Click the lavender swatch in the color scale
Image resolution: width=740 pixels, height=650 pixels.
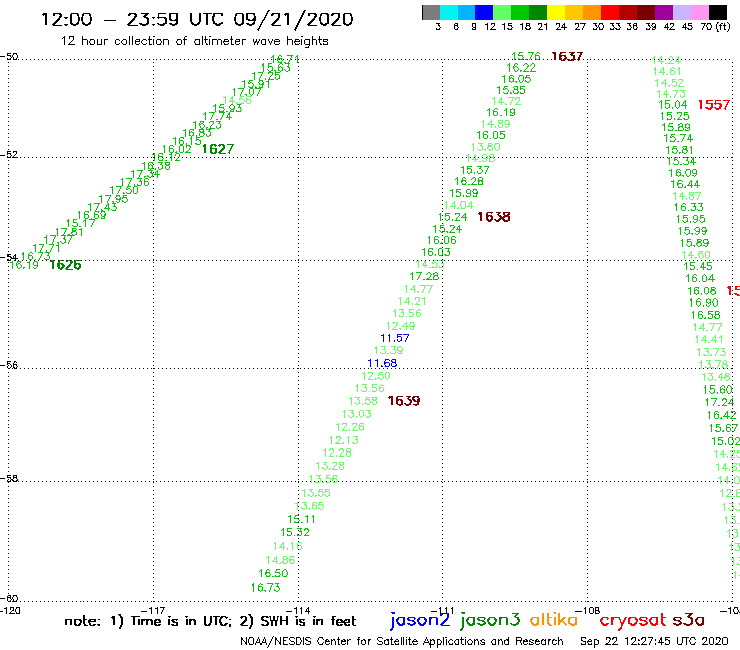tap(682, 12)
